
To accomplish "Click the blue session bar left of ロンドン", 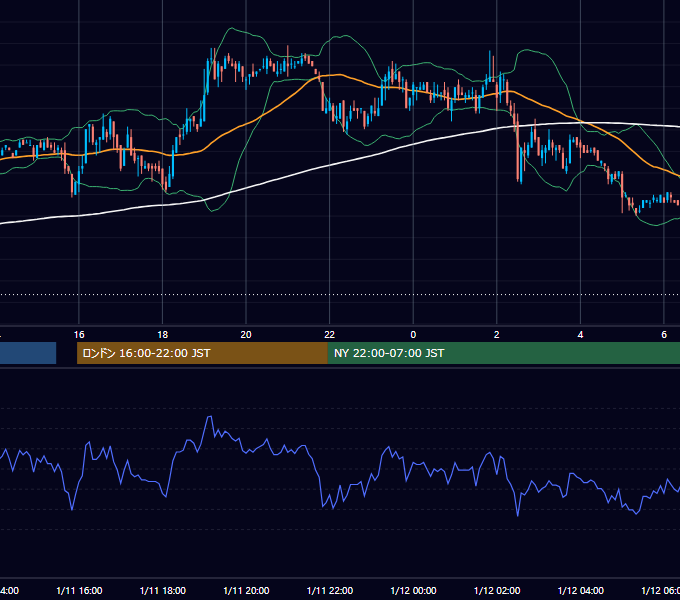I will [28, 353].
